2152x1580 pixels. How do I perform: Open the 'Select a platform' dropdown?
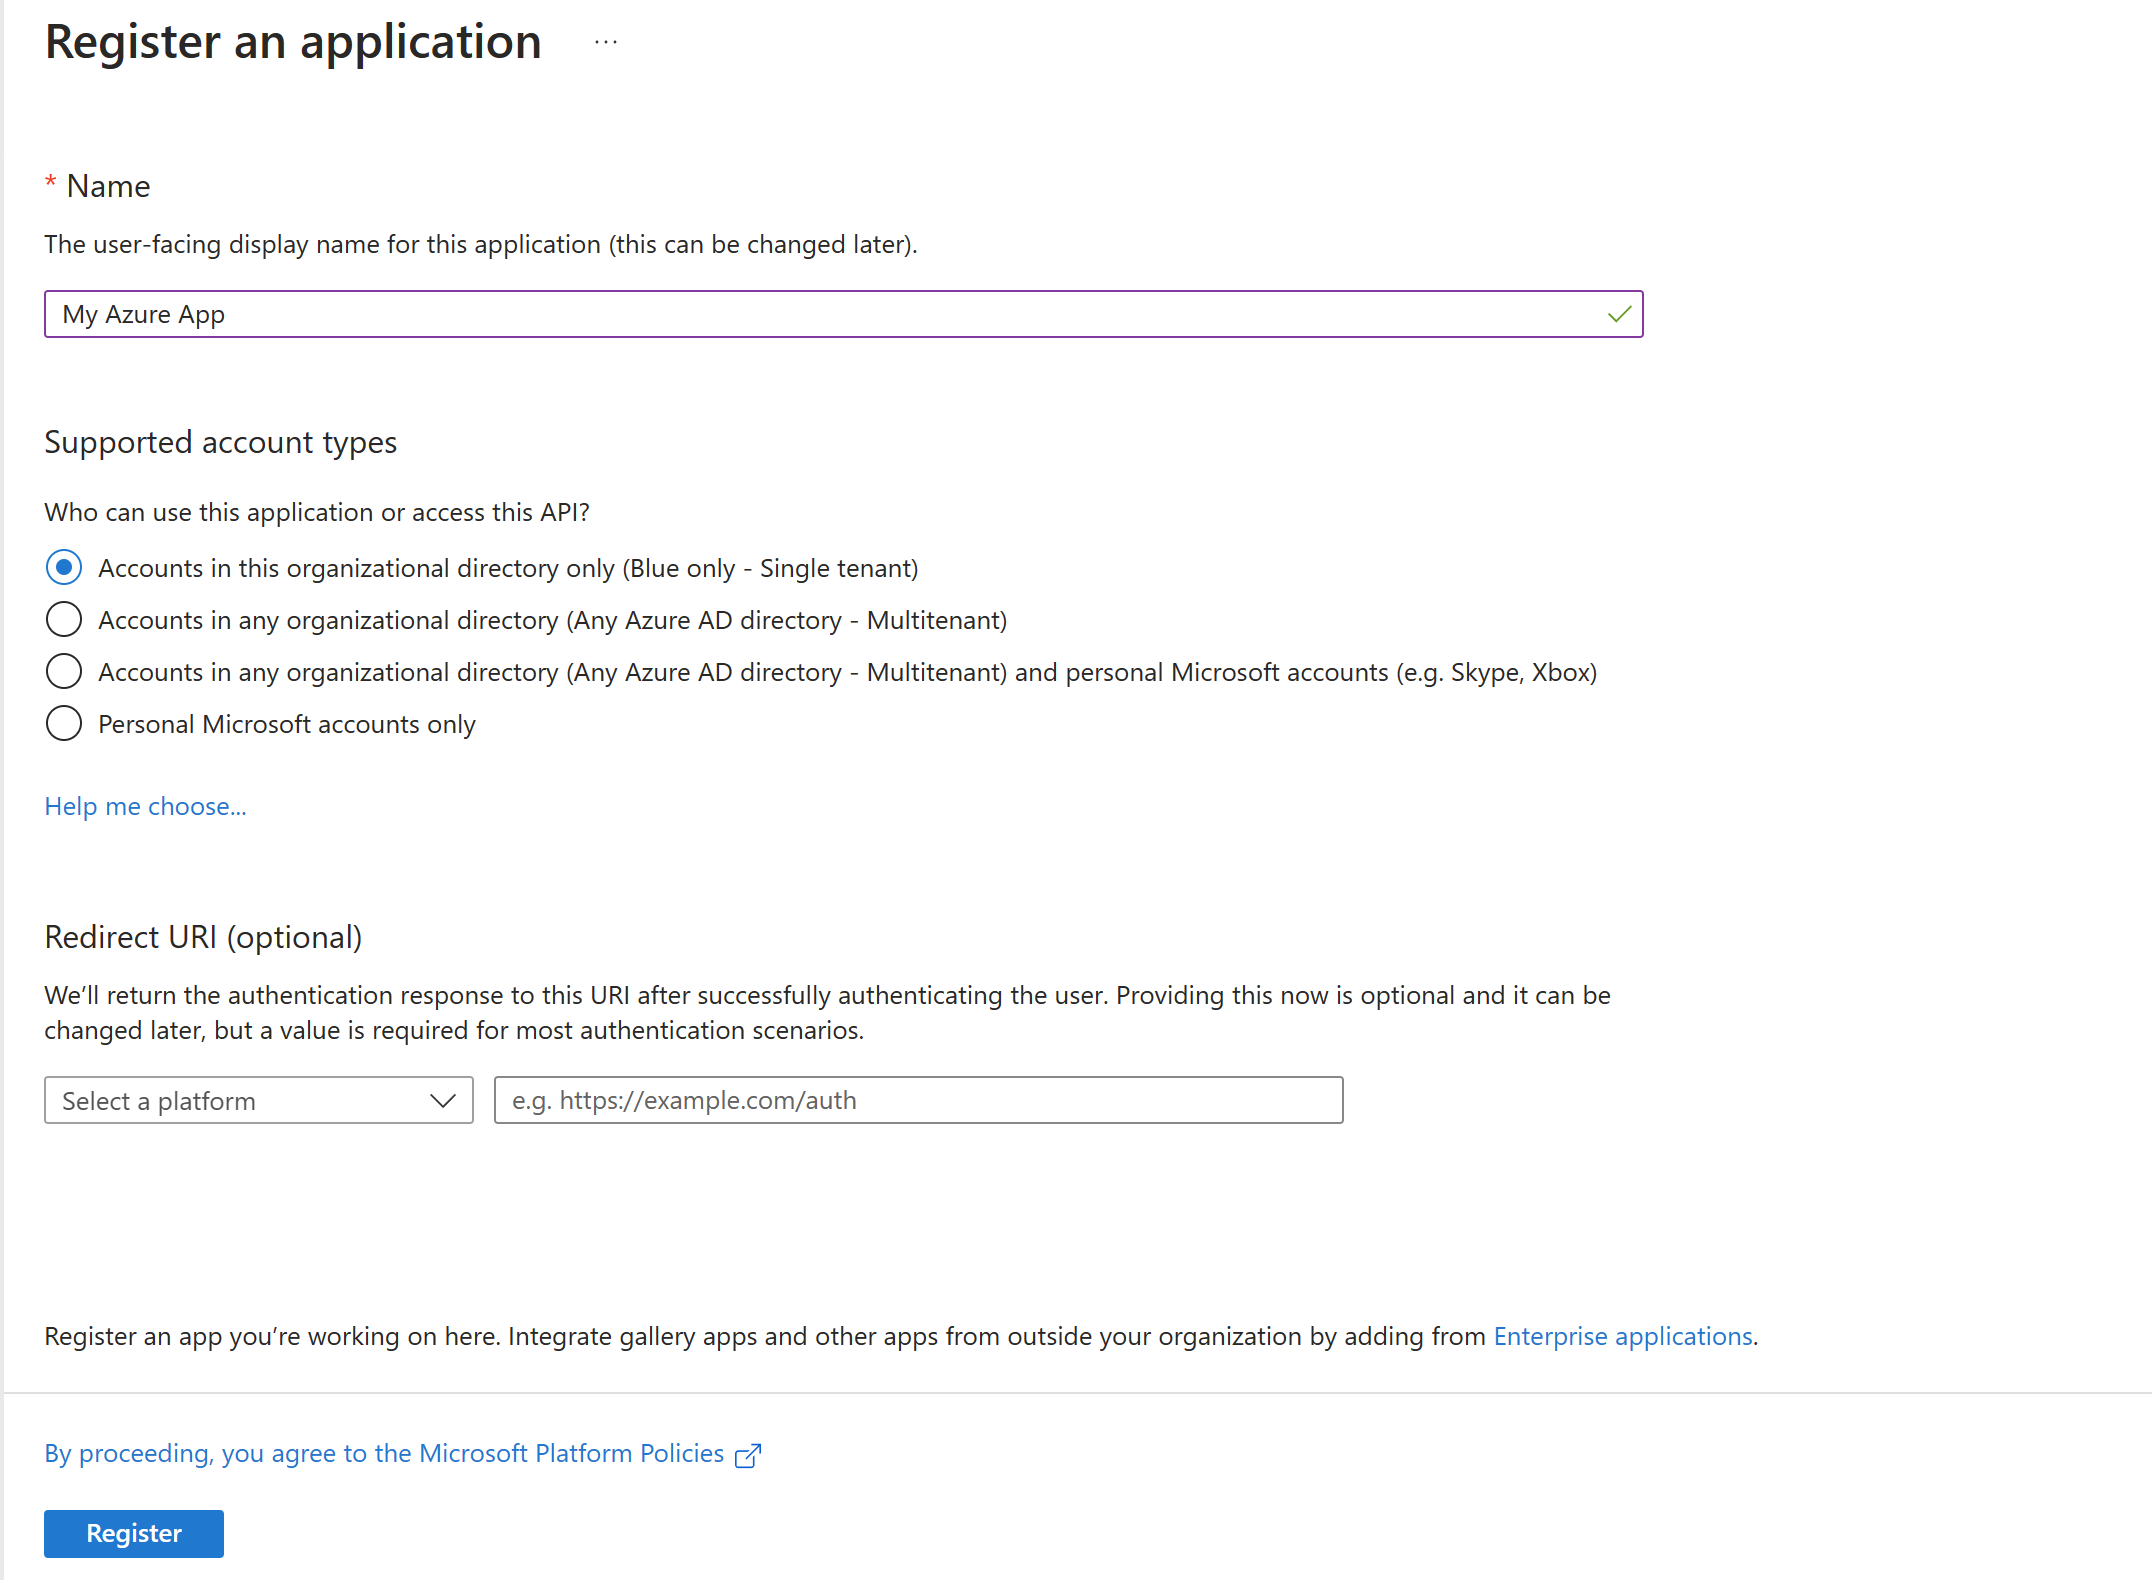(258, 1100)
